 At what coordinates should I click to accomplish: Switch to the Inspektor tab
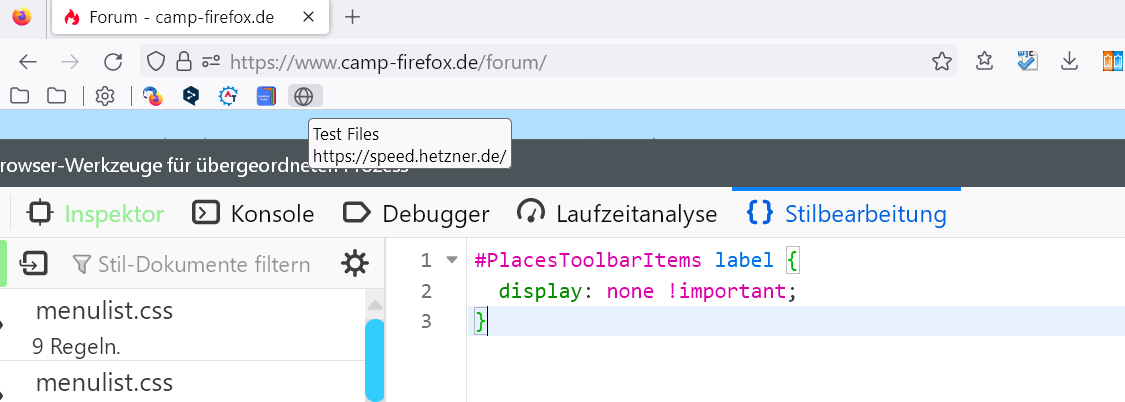pos(95,213)
